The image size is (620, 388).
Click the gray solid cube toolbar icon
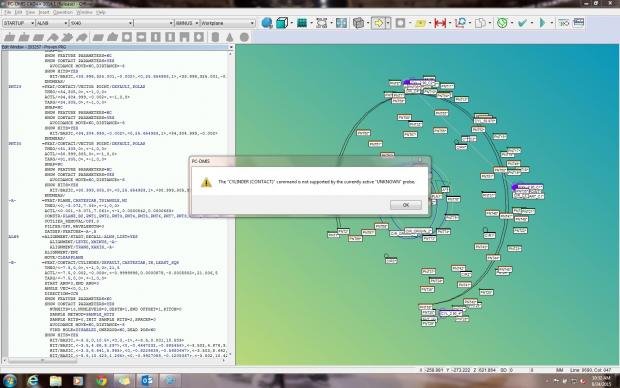pyautogui.click(x=358, y=23)
